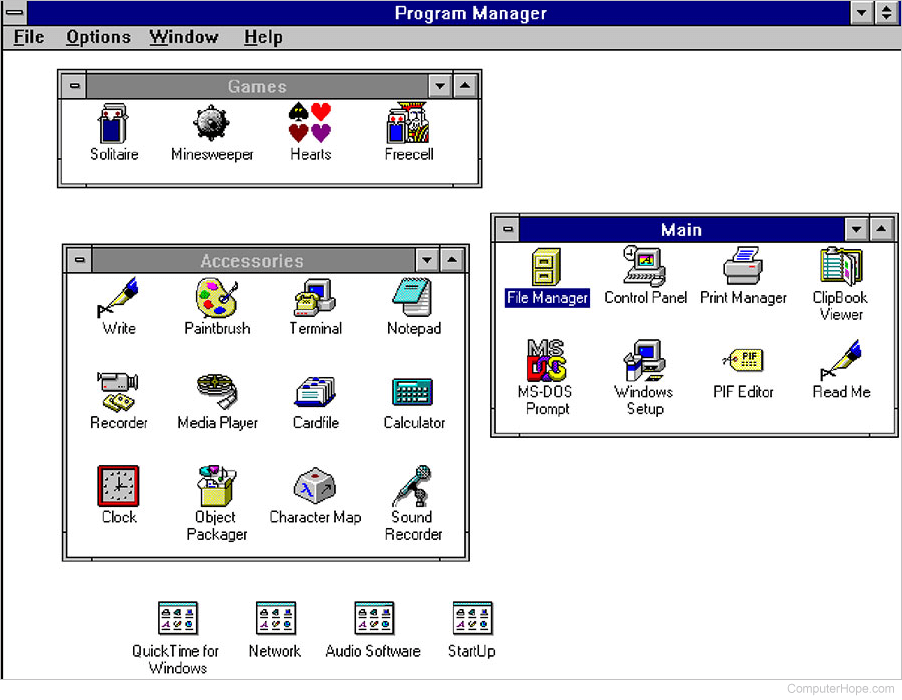The width and height of the screenshot is (902, 700).
Task: Select the Recorder camera icon in Accessories
Action: pos(118,392)
